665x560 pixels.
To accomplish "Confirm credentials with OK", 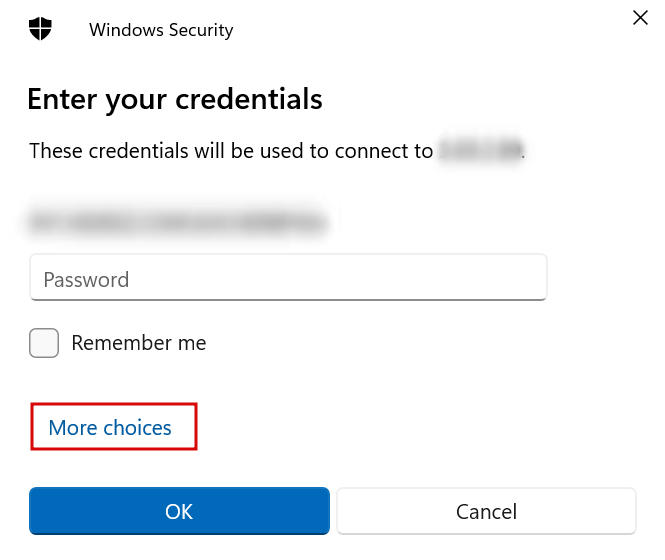I will pos(179,511).
